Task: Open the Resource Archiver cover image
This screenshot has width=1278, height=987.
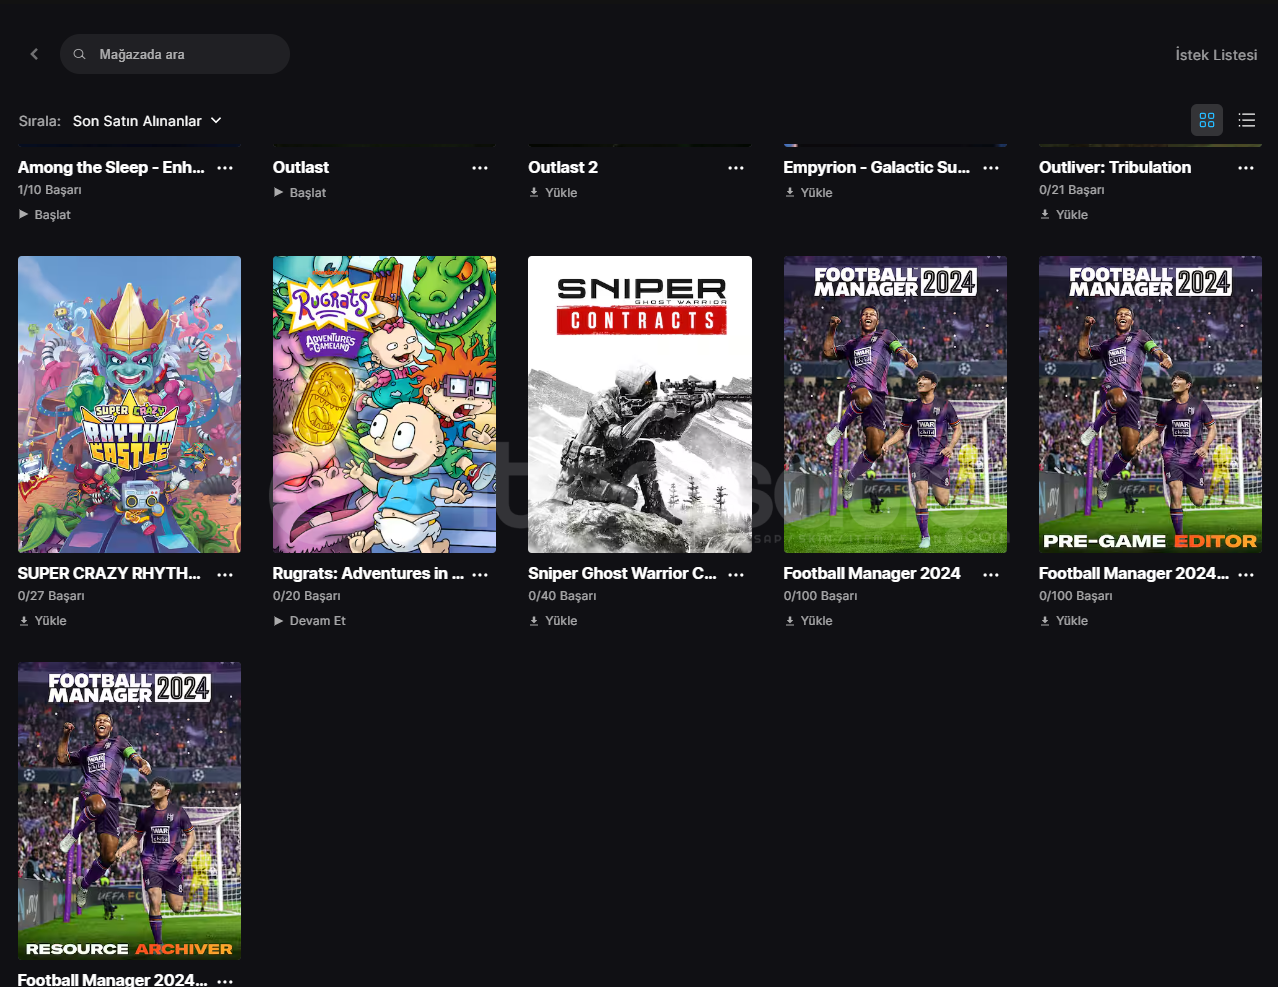Action: point(129,811)
